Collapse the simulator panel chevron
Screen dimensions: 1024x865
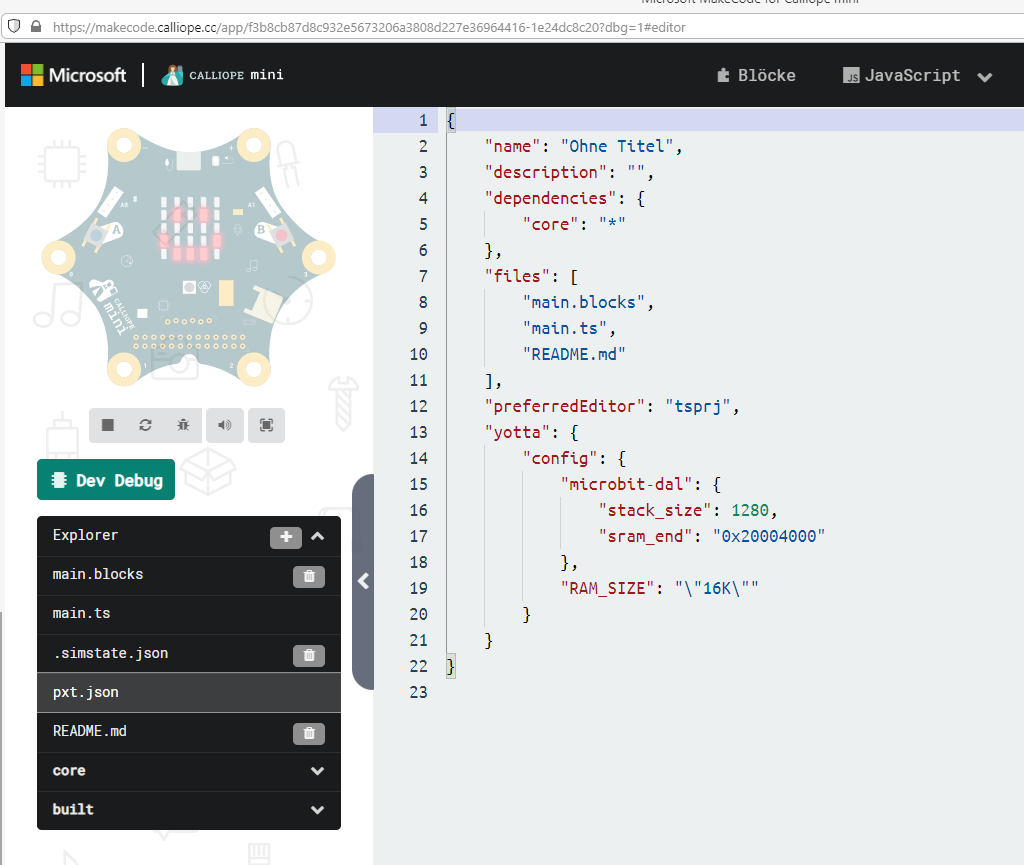click(362, 580)
